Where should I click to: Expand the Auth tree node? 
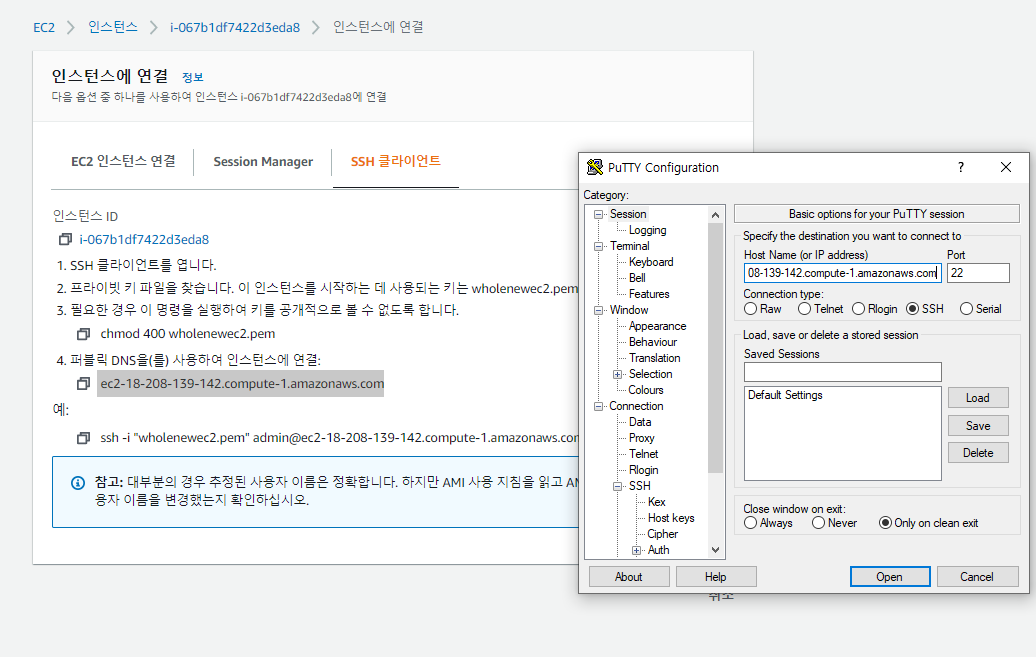[x=636, y=550]
